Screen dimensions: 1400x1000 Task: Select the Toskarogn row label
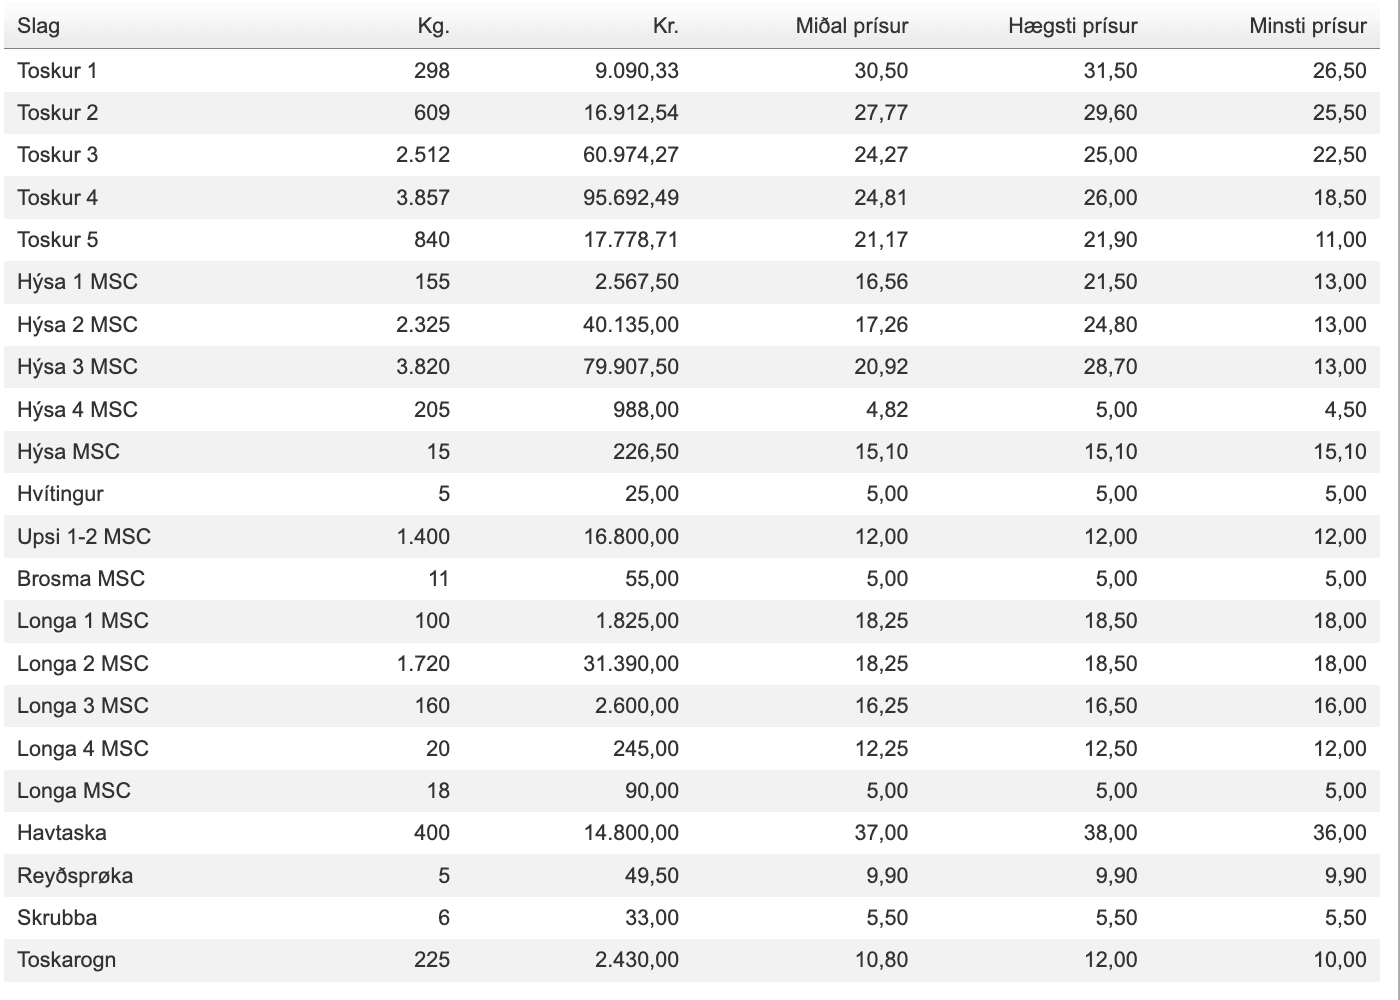click(x=66, y=960)
